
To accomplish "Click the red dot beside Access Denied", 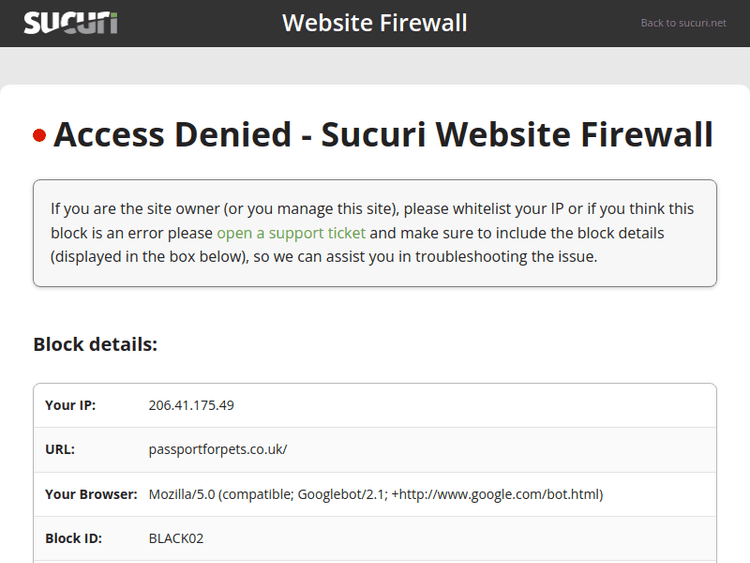I will (40, 136).
